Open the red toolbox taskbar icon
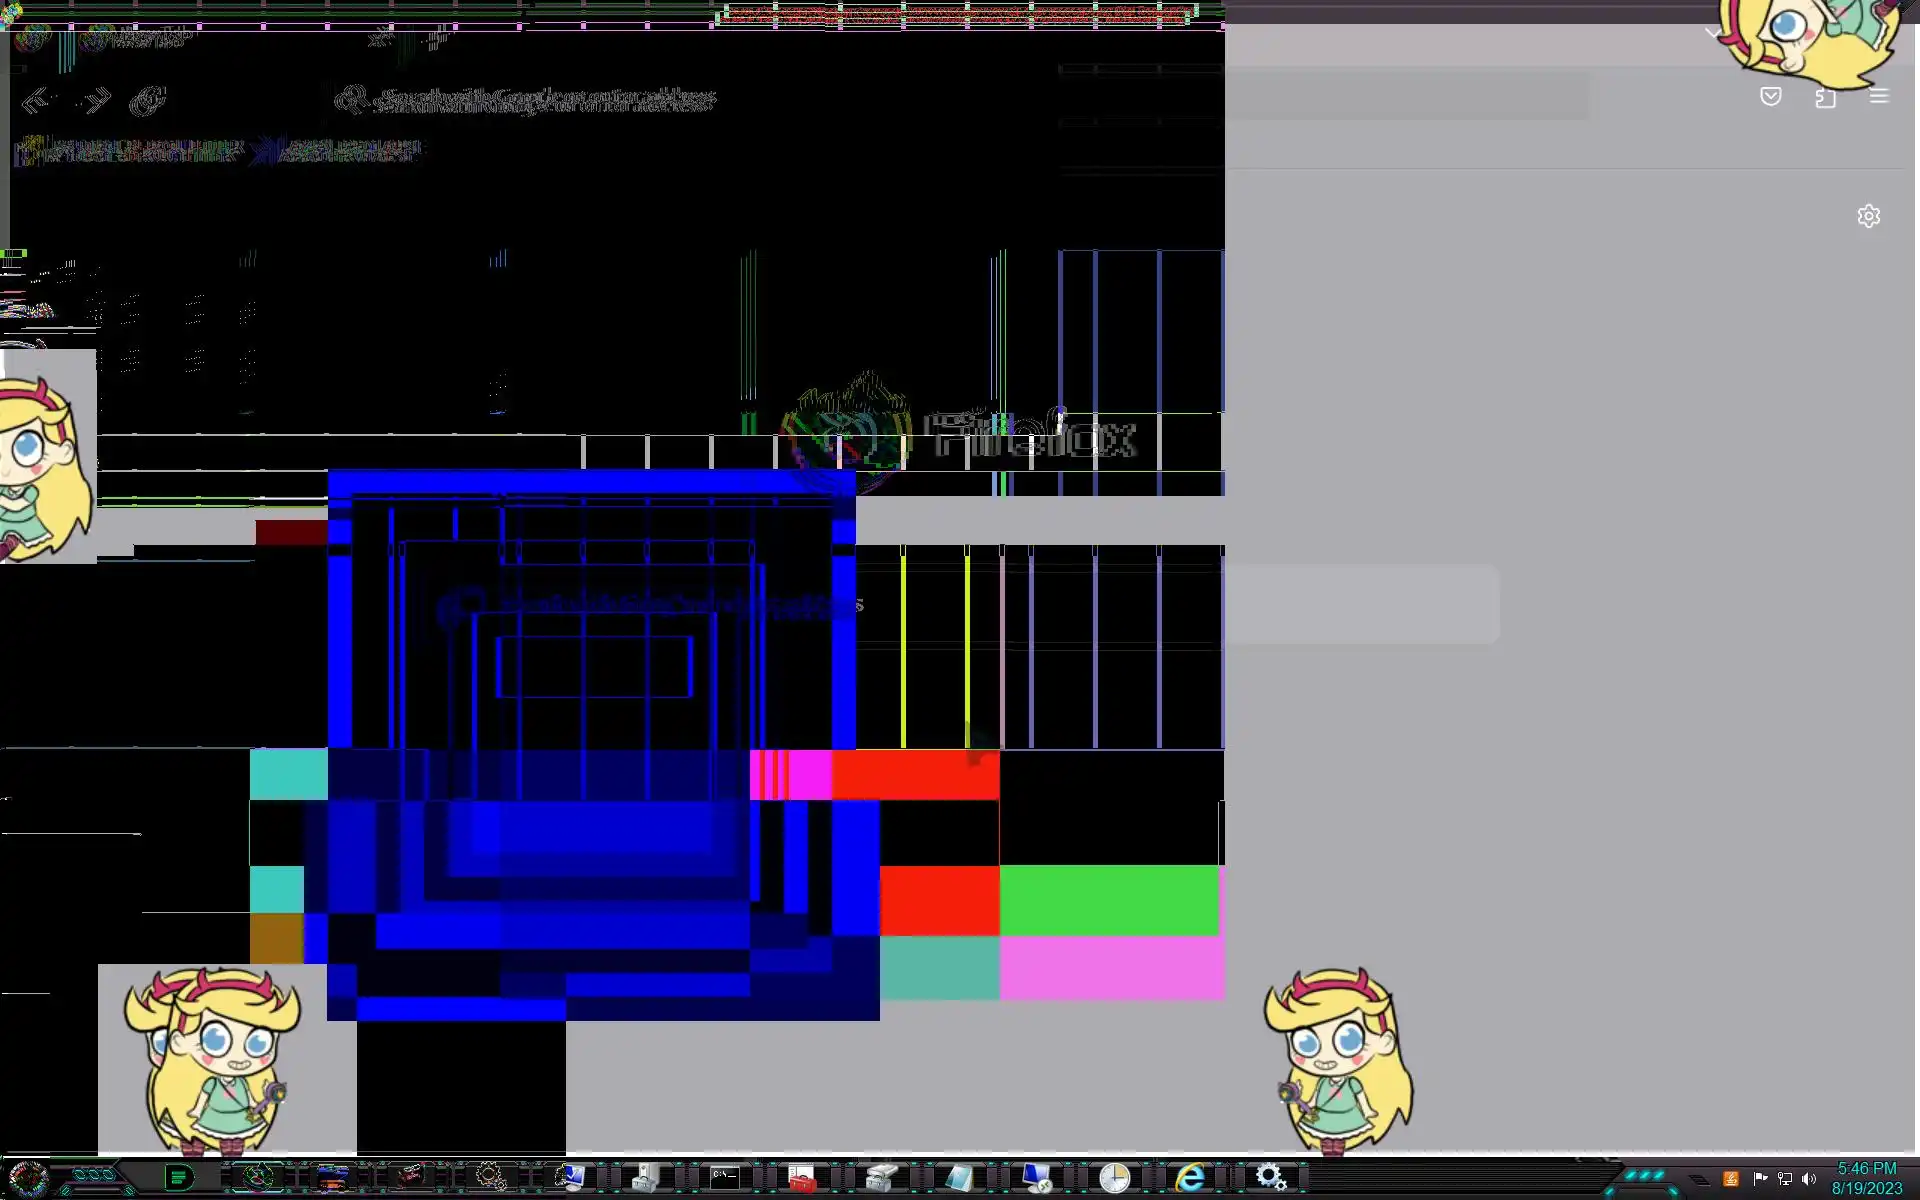Screen dimensions: 1920x1200 point(801,1178)
